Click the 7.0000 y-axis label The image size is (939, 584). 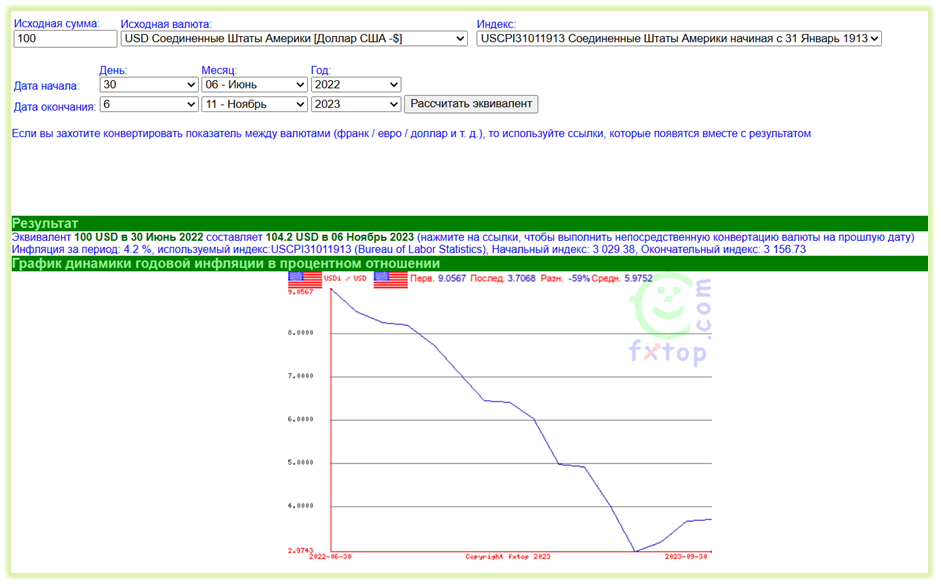click(x=301, y=376)
